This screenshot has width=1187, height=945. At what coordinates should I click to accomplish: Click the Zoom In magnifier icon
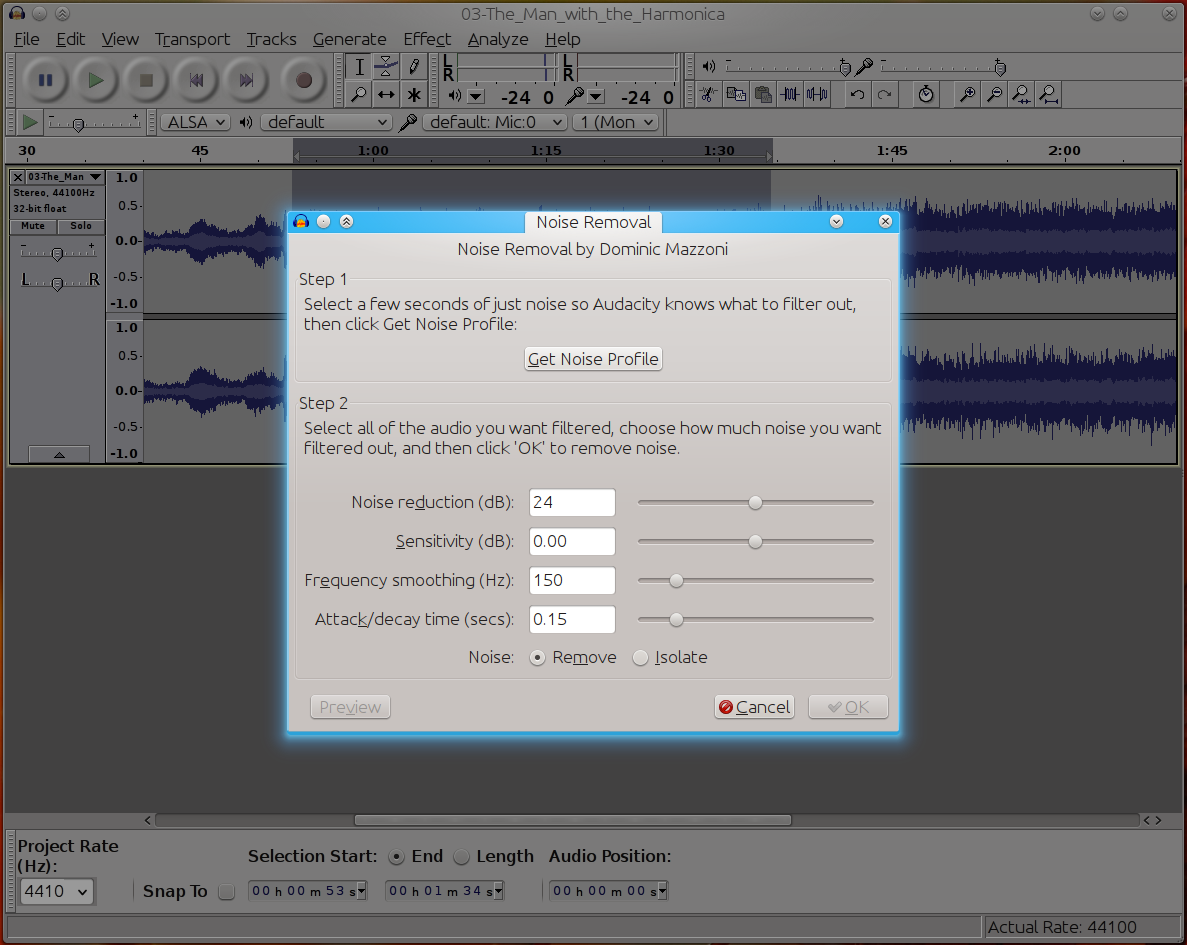[967, 95]
